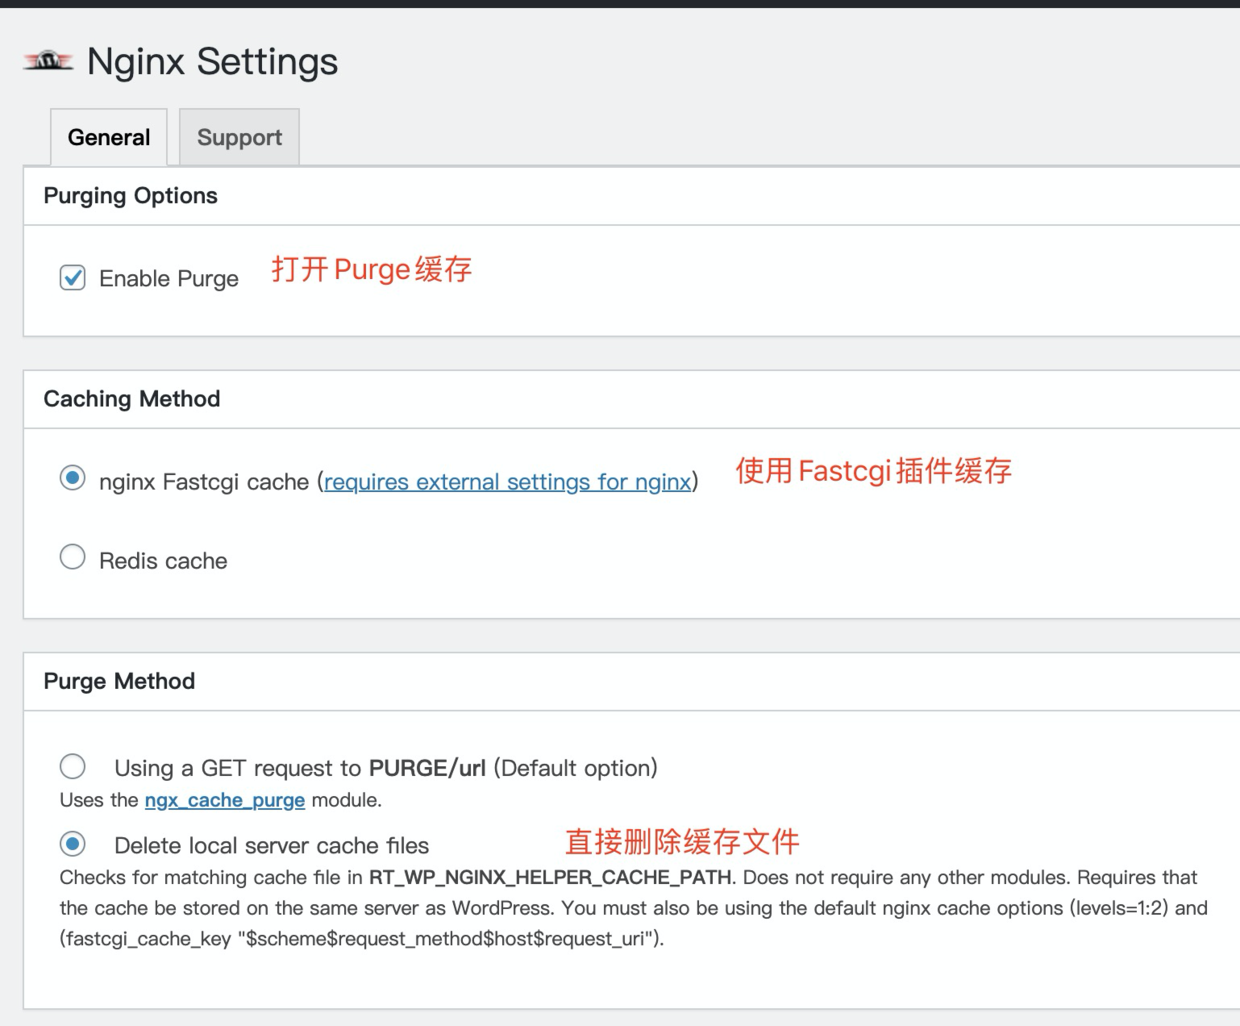Click the Purge Method section heading
This screenshot has width=1240, height=1026.
point(119,681)
